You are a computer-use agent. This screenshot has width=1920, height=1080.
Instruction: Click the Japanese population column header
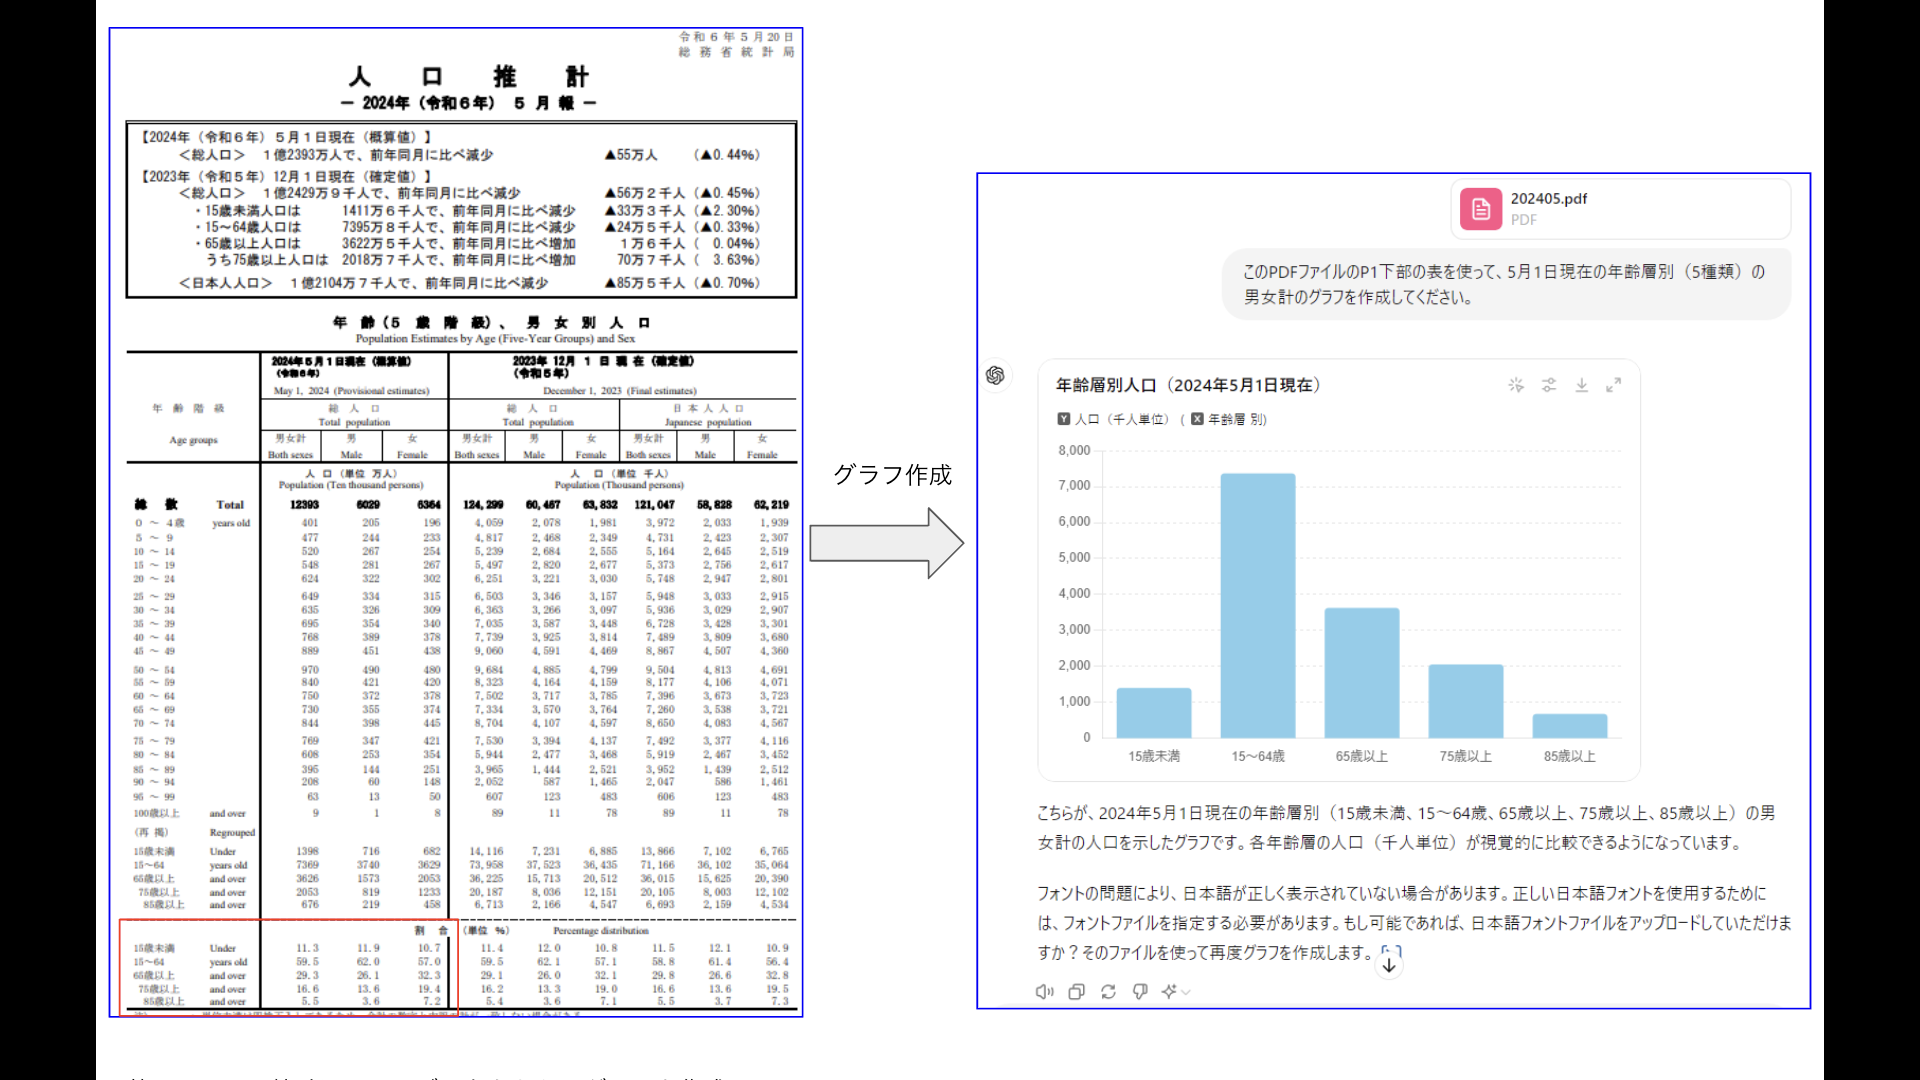(708, 422)
